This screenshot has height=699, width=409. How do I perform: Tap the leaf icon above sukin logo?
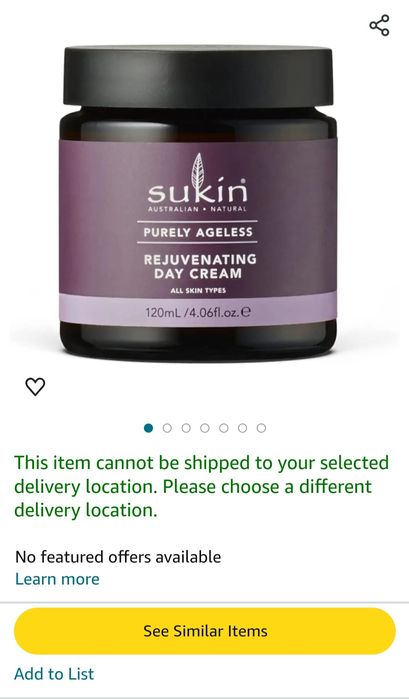198,168
